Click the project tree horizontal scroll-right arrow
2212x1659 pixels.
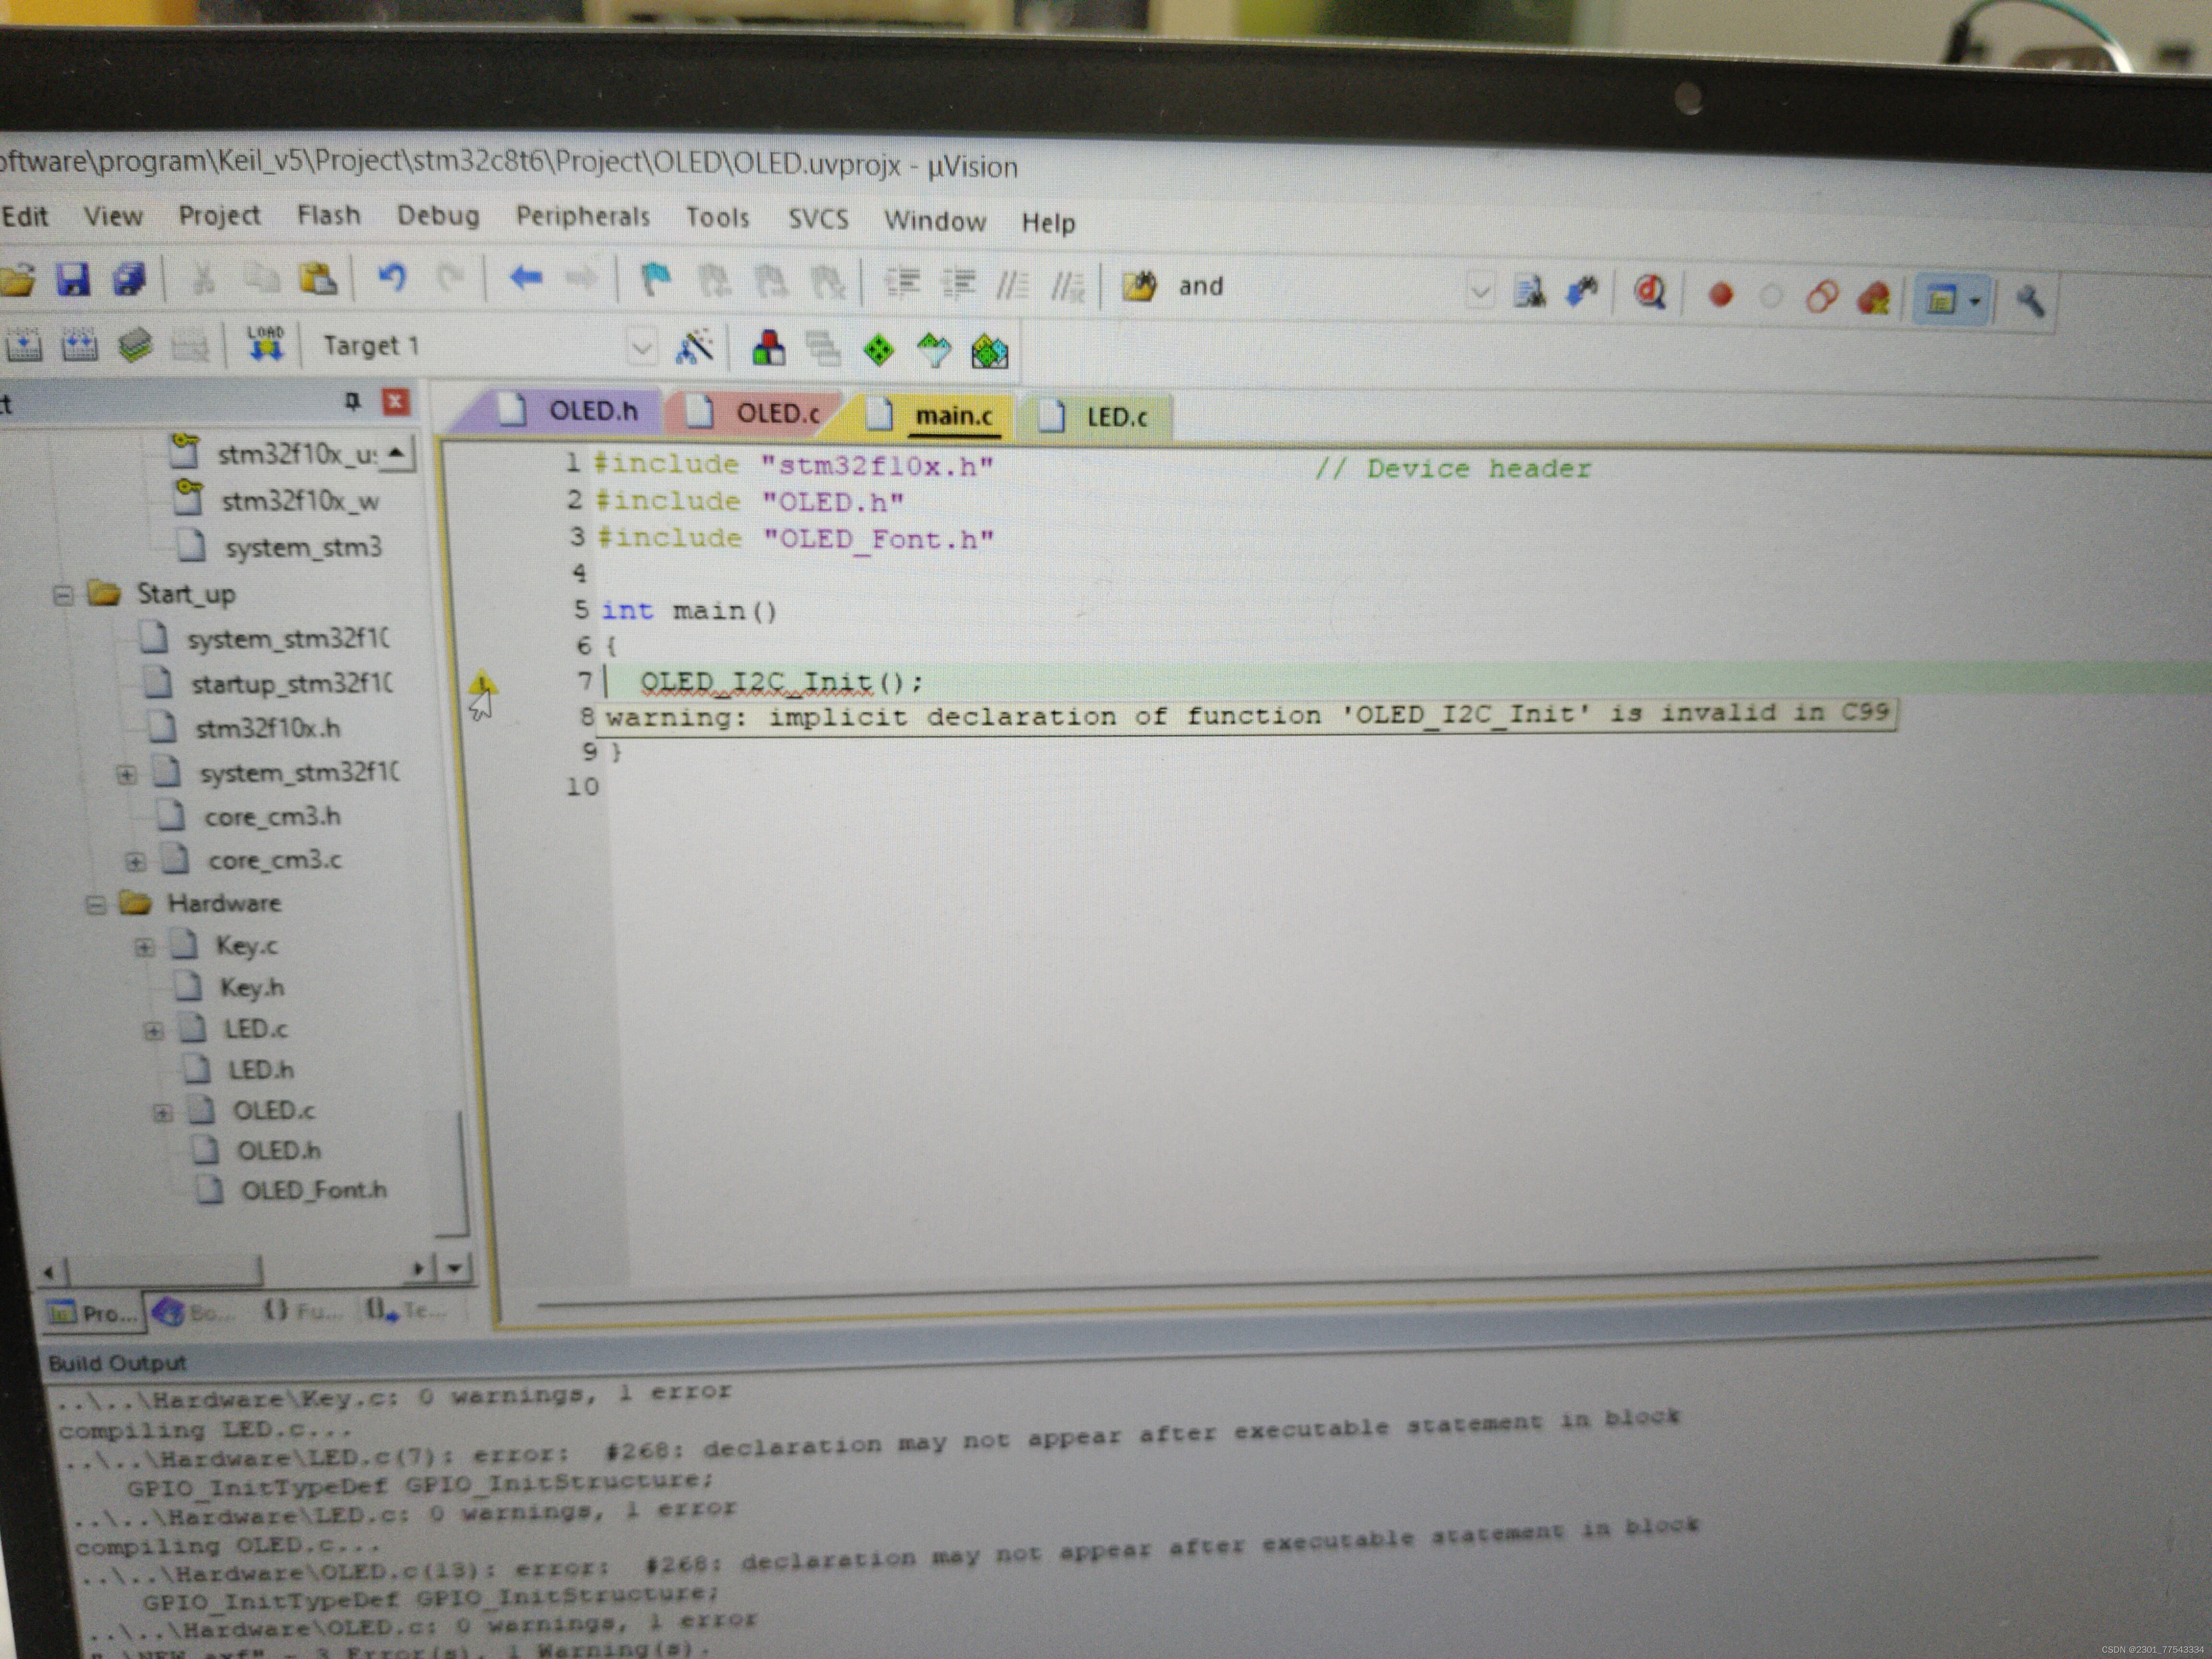[419, 1269]
